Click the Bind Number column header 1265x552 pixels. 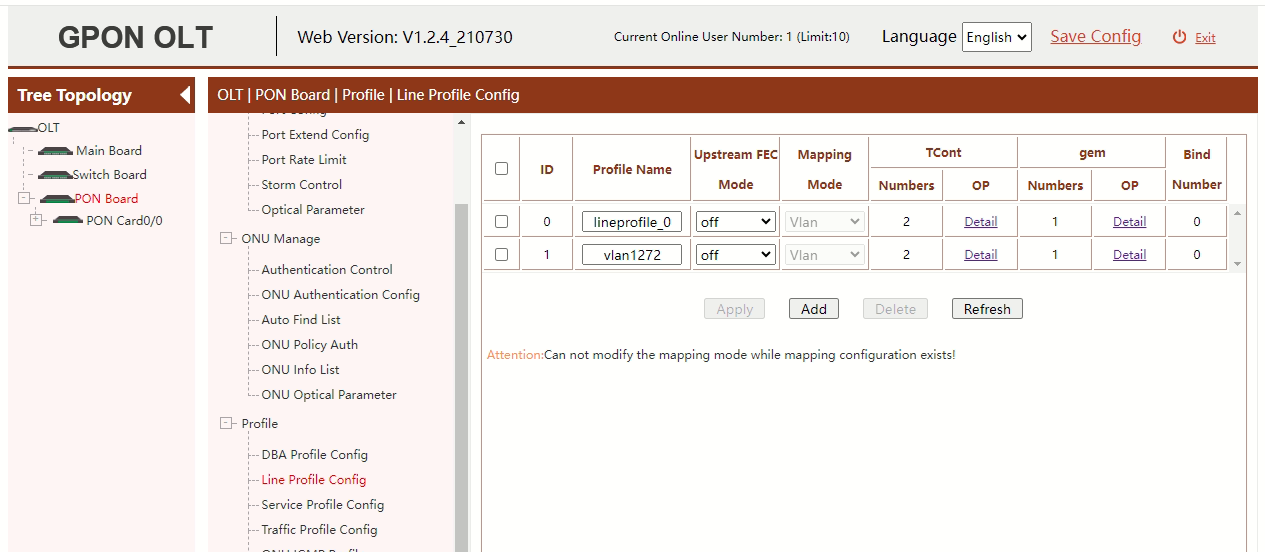1197,170
